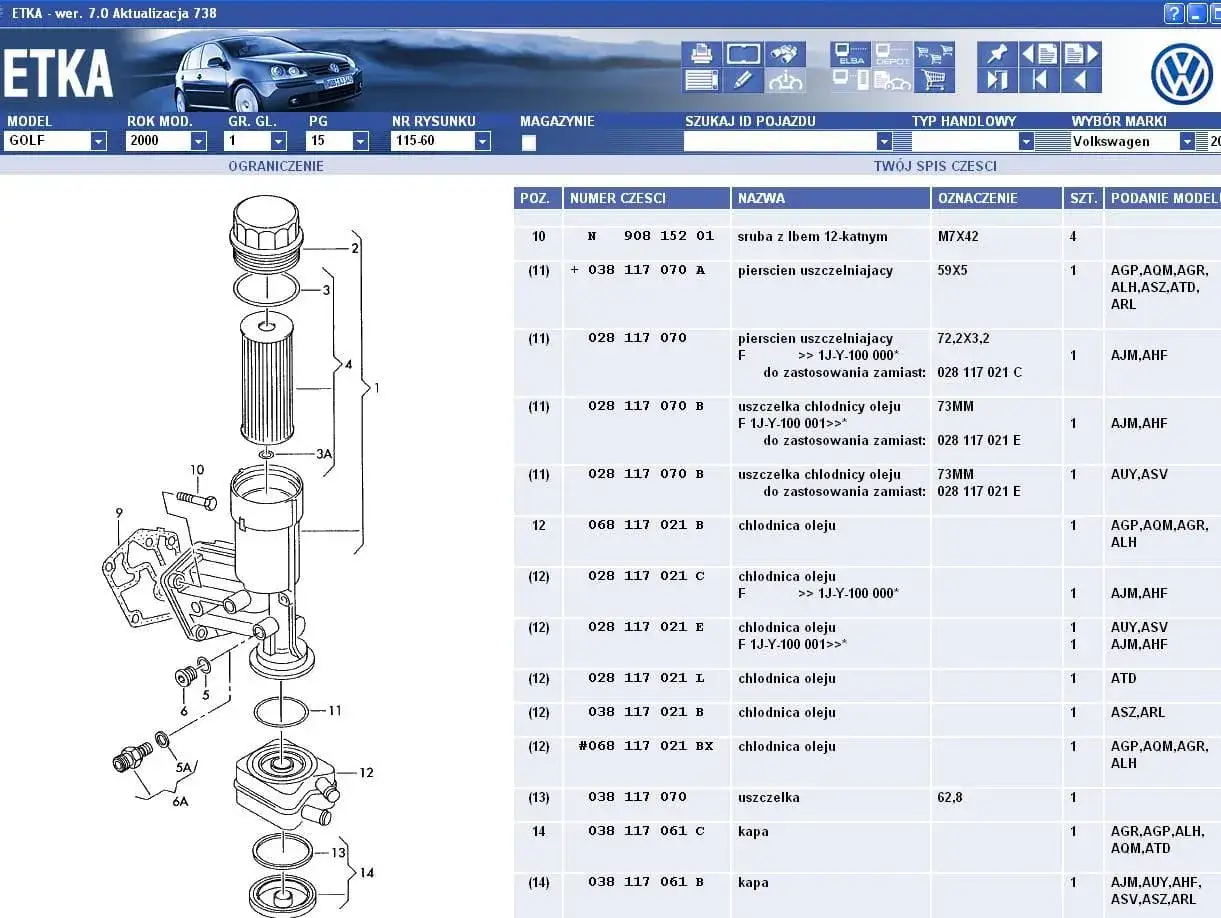Click the document-and-car icon

click(x=892, y=80)
